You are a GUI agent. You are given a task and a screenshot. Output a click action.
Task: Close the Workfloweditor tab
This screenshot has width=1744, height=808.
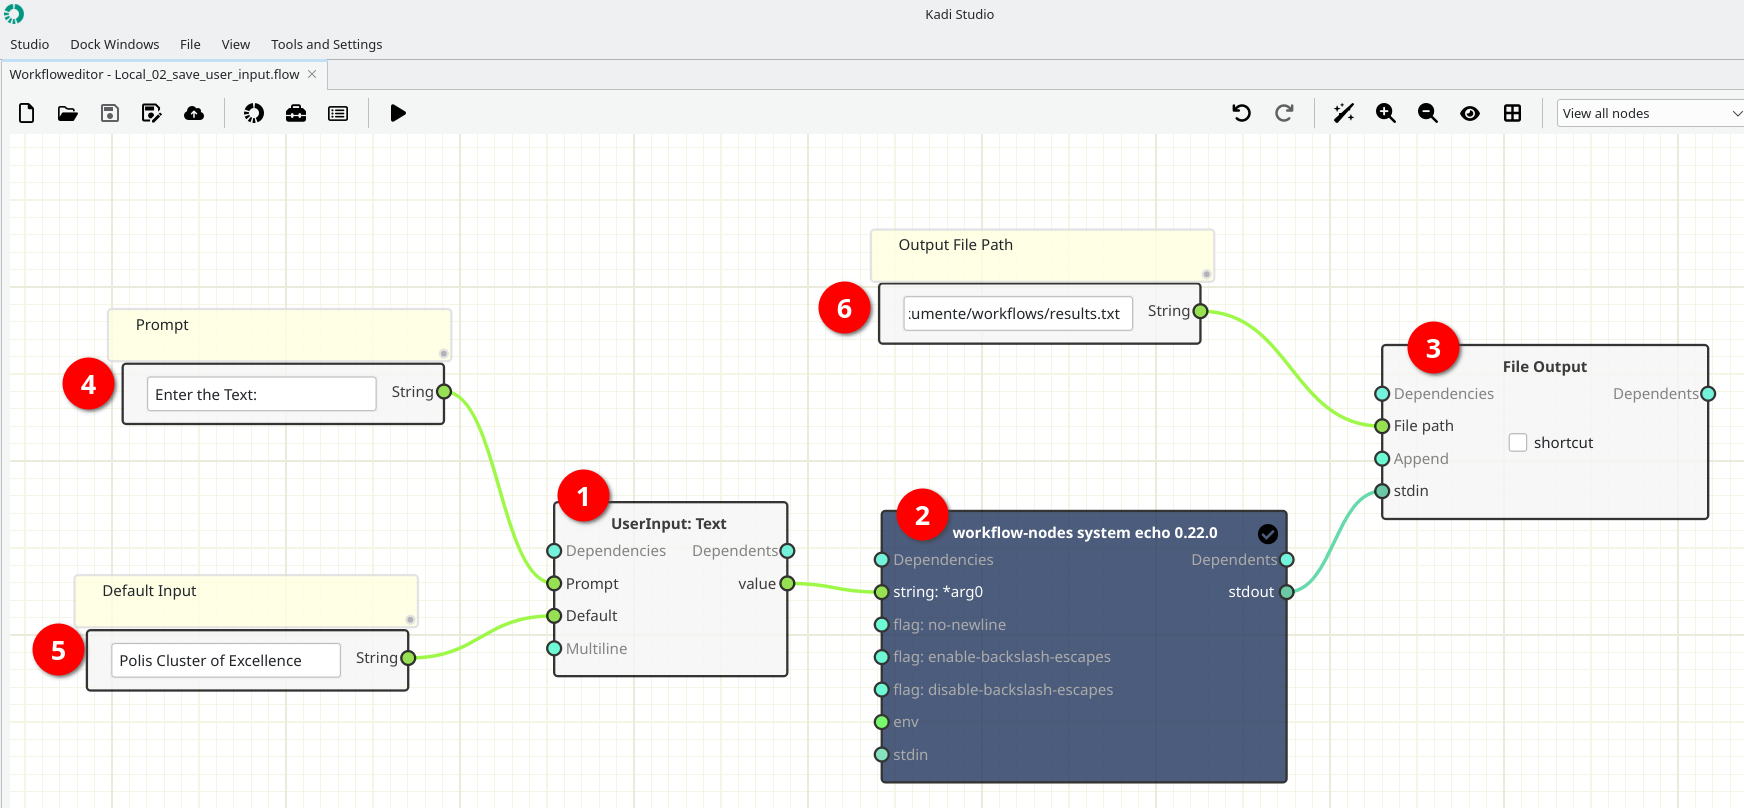(312, 74)
